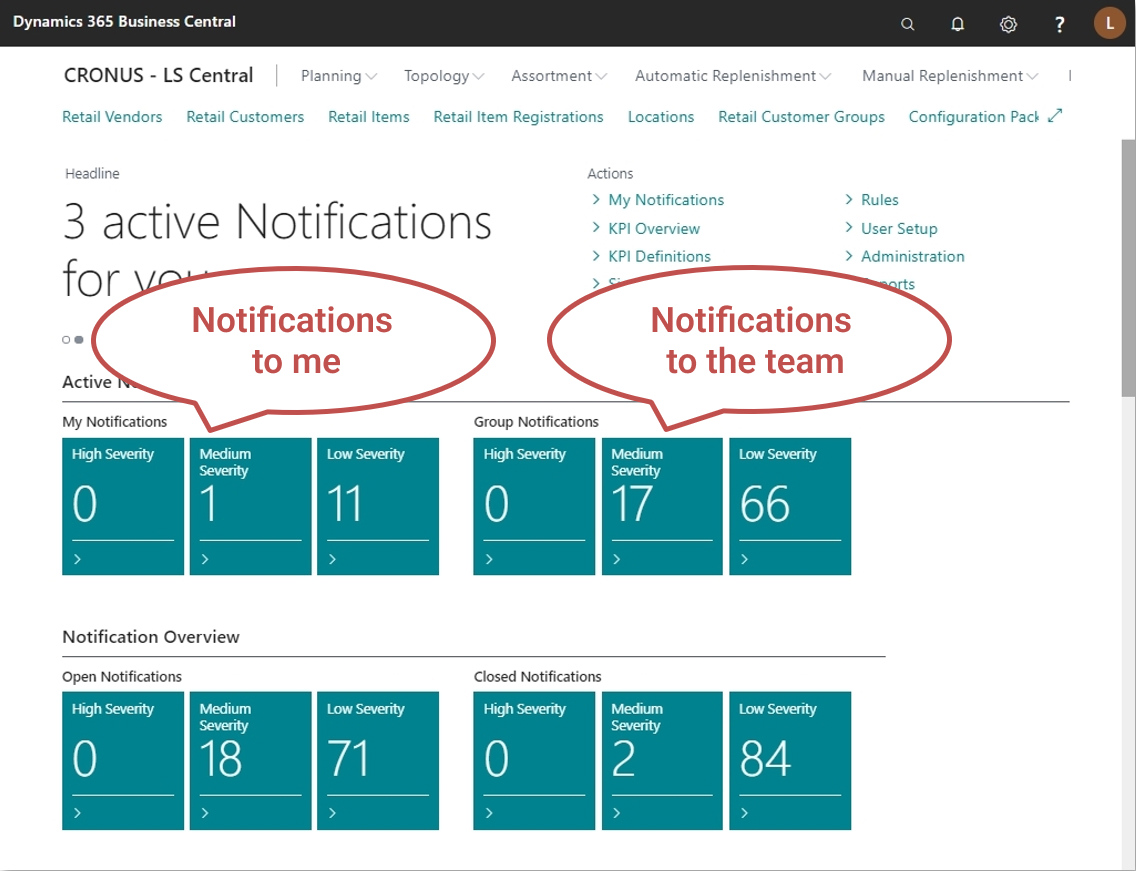The width and height of the screenshot is (1136, 871).
Task: Open Retail Customers list
Action: (x=245, y=117)
